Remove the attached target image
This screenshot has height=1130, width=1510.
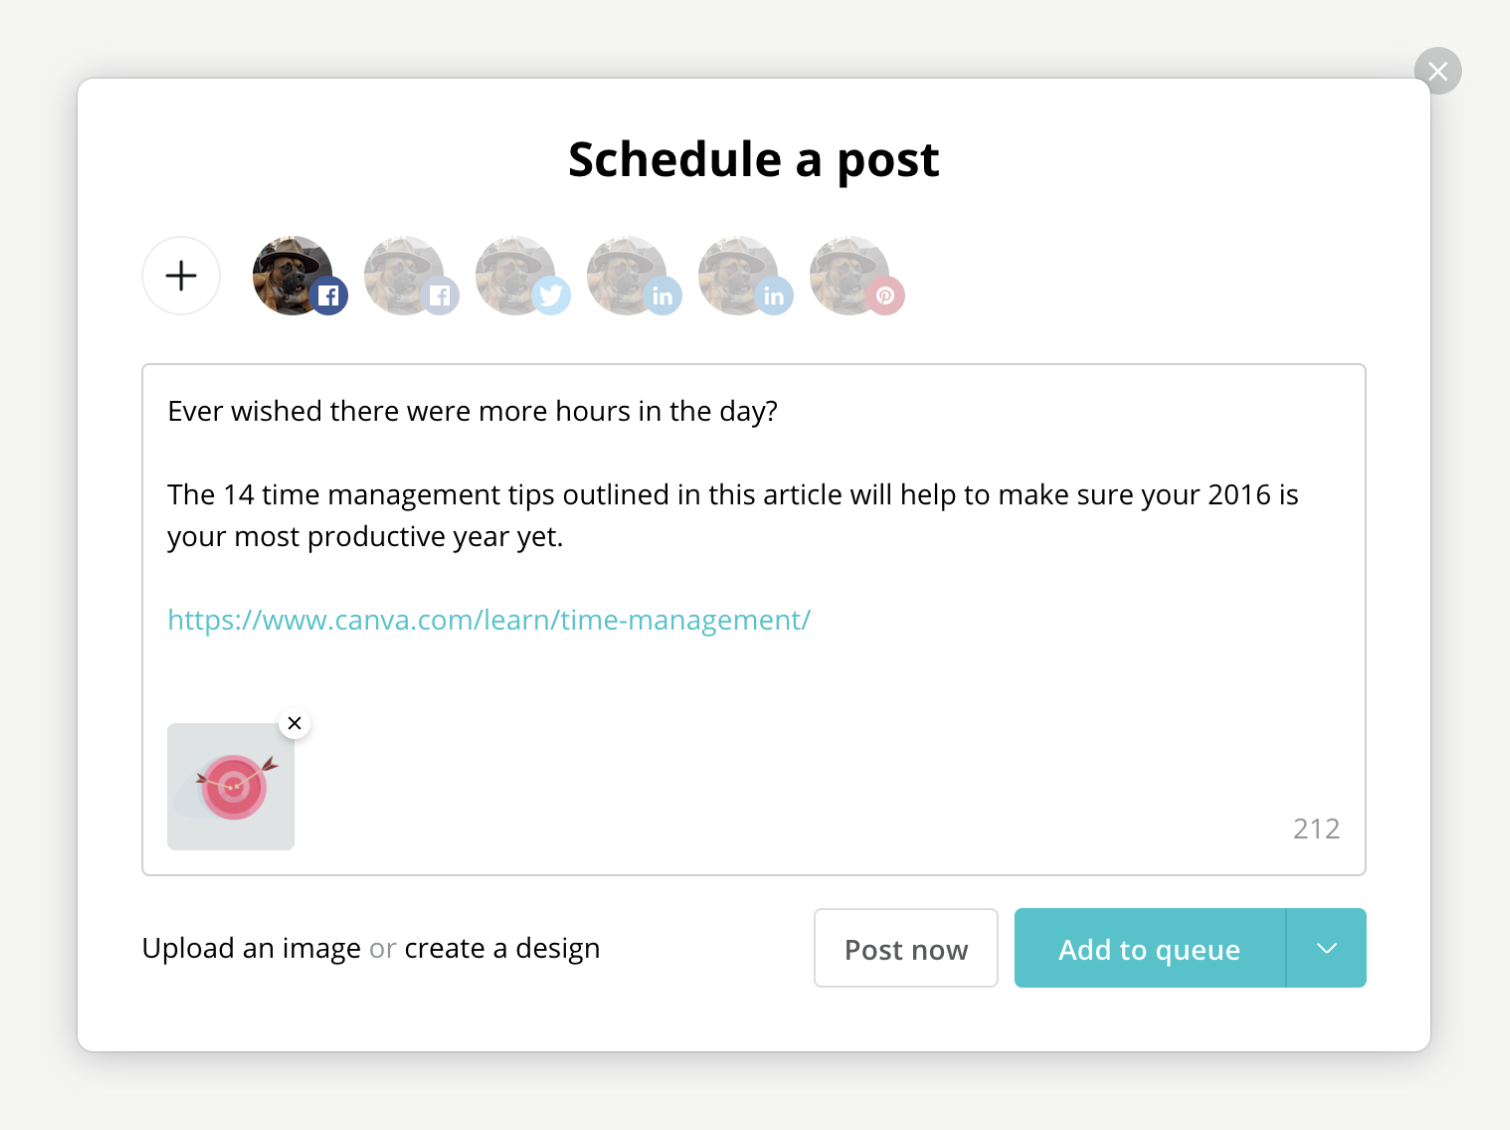(294, 723)
